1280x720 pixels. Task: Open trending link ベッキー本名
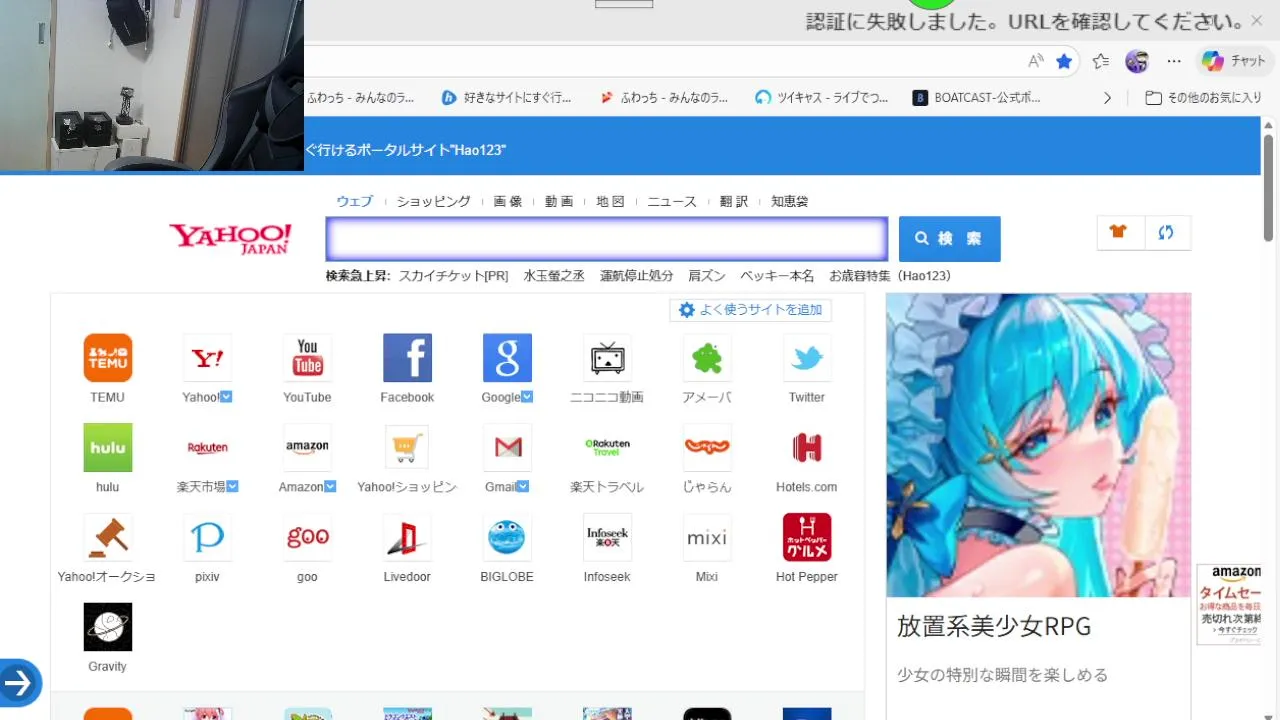[777, 276]
